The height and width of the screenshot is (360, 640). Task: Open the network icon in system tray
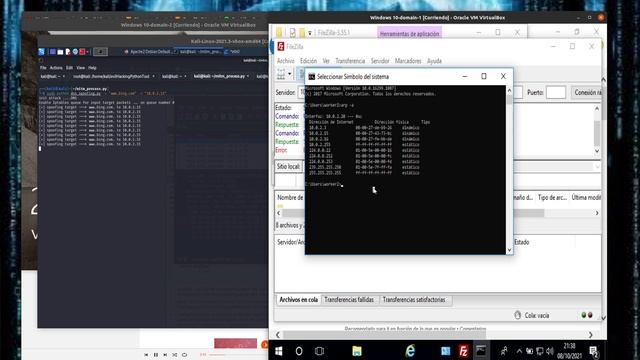pyautogui.click(x=540, y=351)
